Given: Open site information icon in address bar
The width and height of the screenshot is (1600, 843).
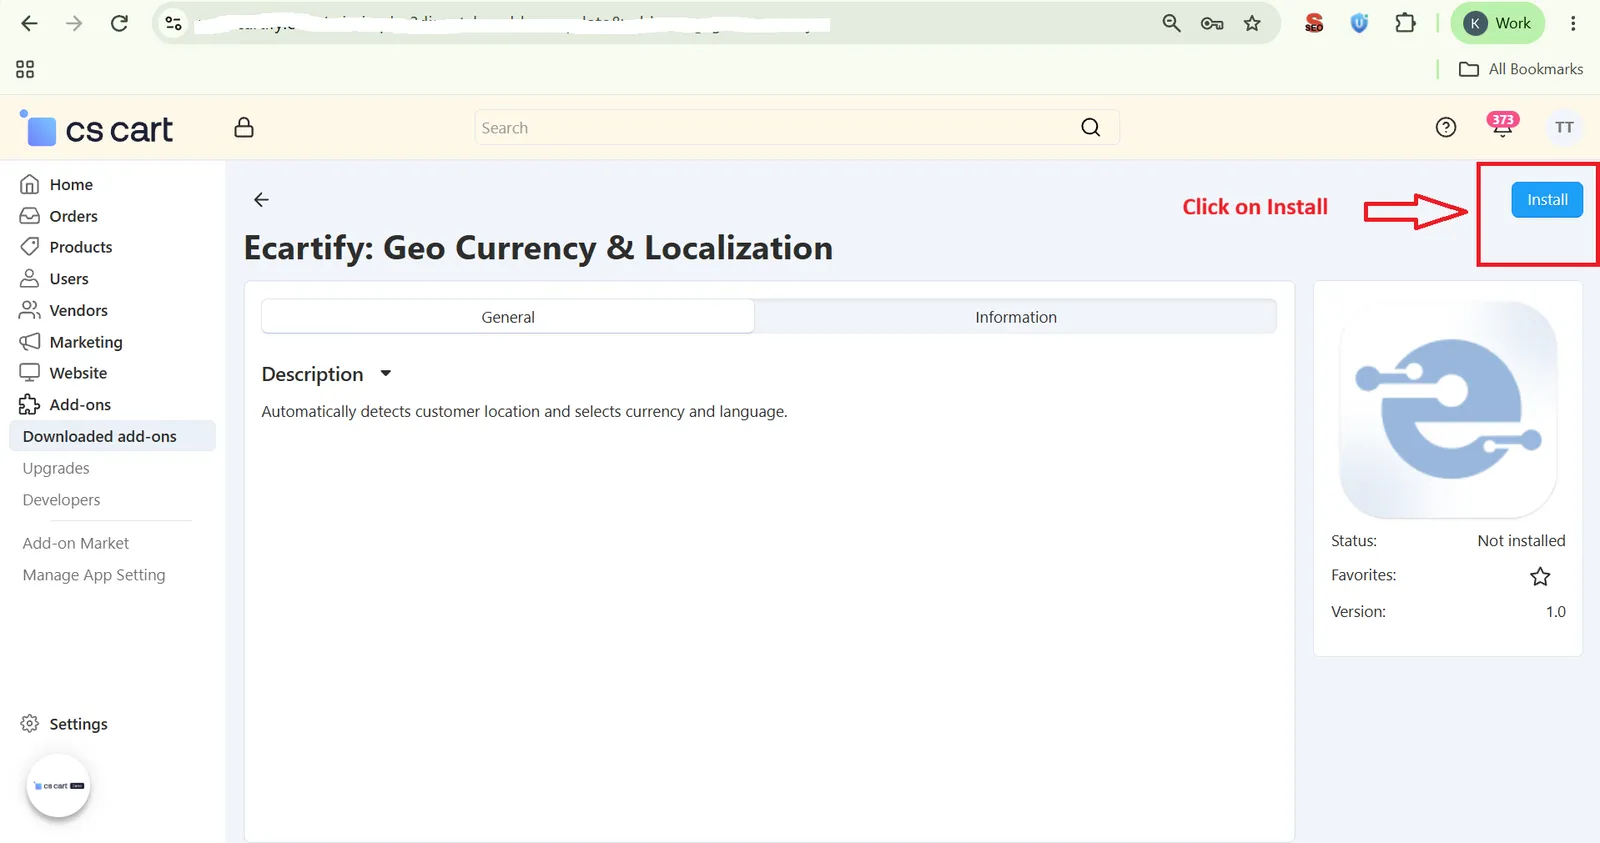Looking at the screenshot, I should click(x=173, y=23).
